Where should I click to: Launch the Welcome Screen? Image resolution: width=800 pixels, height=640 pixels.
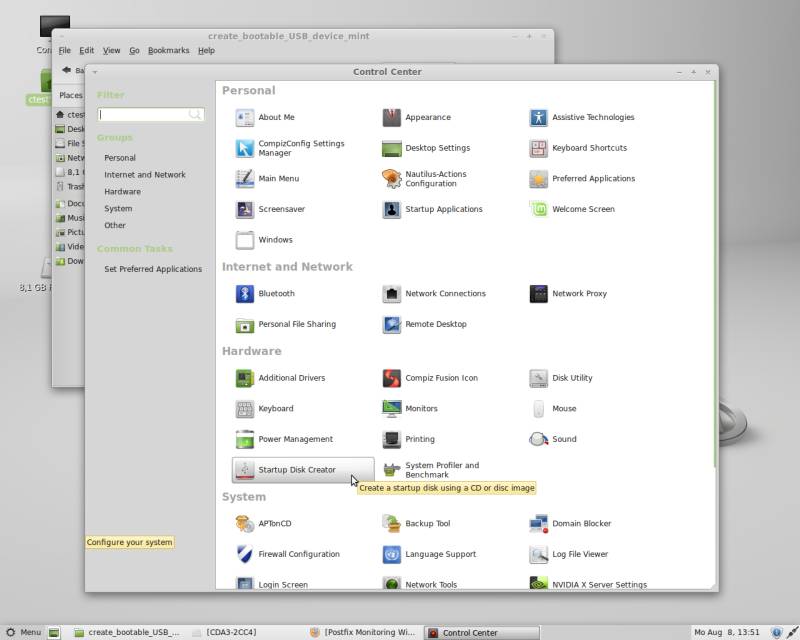click(572, 209)
